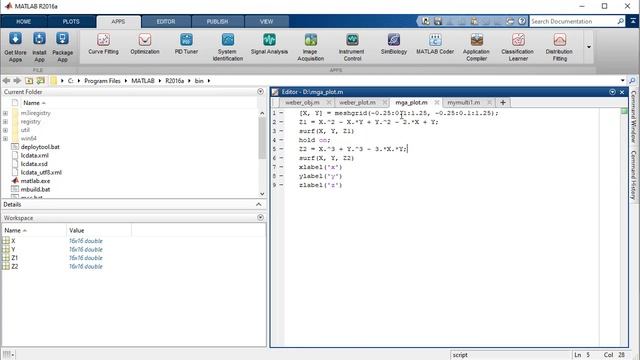640x360 pixels.
Task: Open the Command Window side panel
Action: (633, 117)
